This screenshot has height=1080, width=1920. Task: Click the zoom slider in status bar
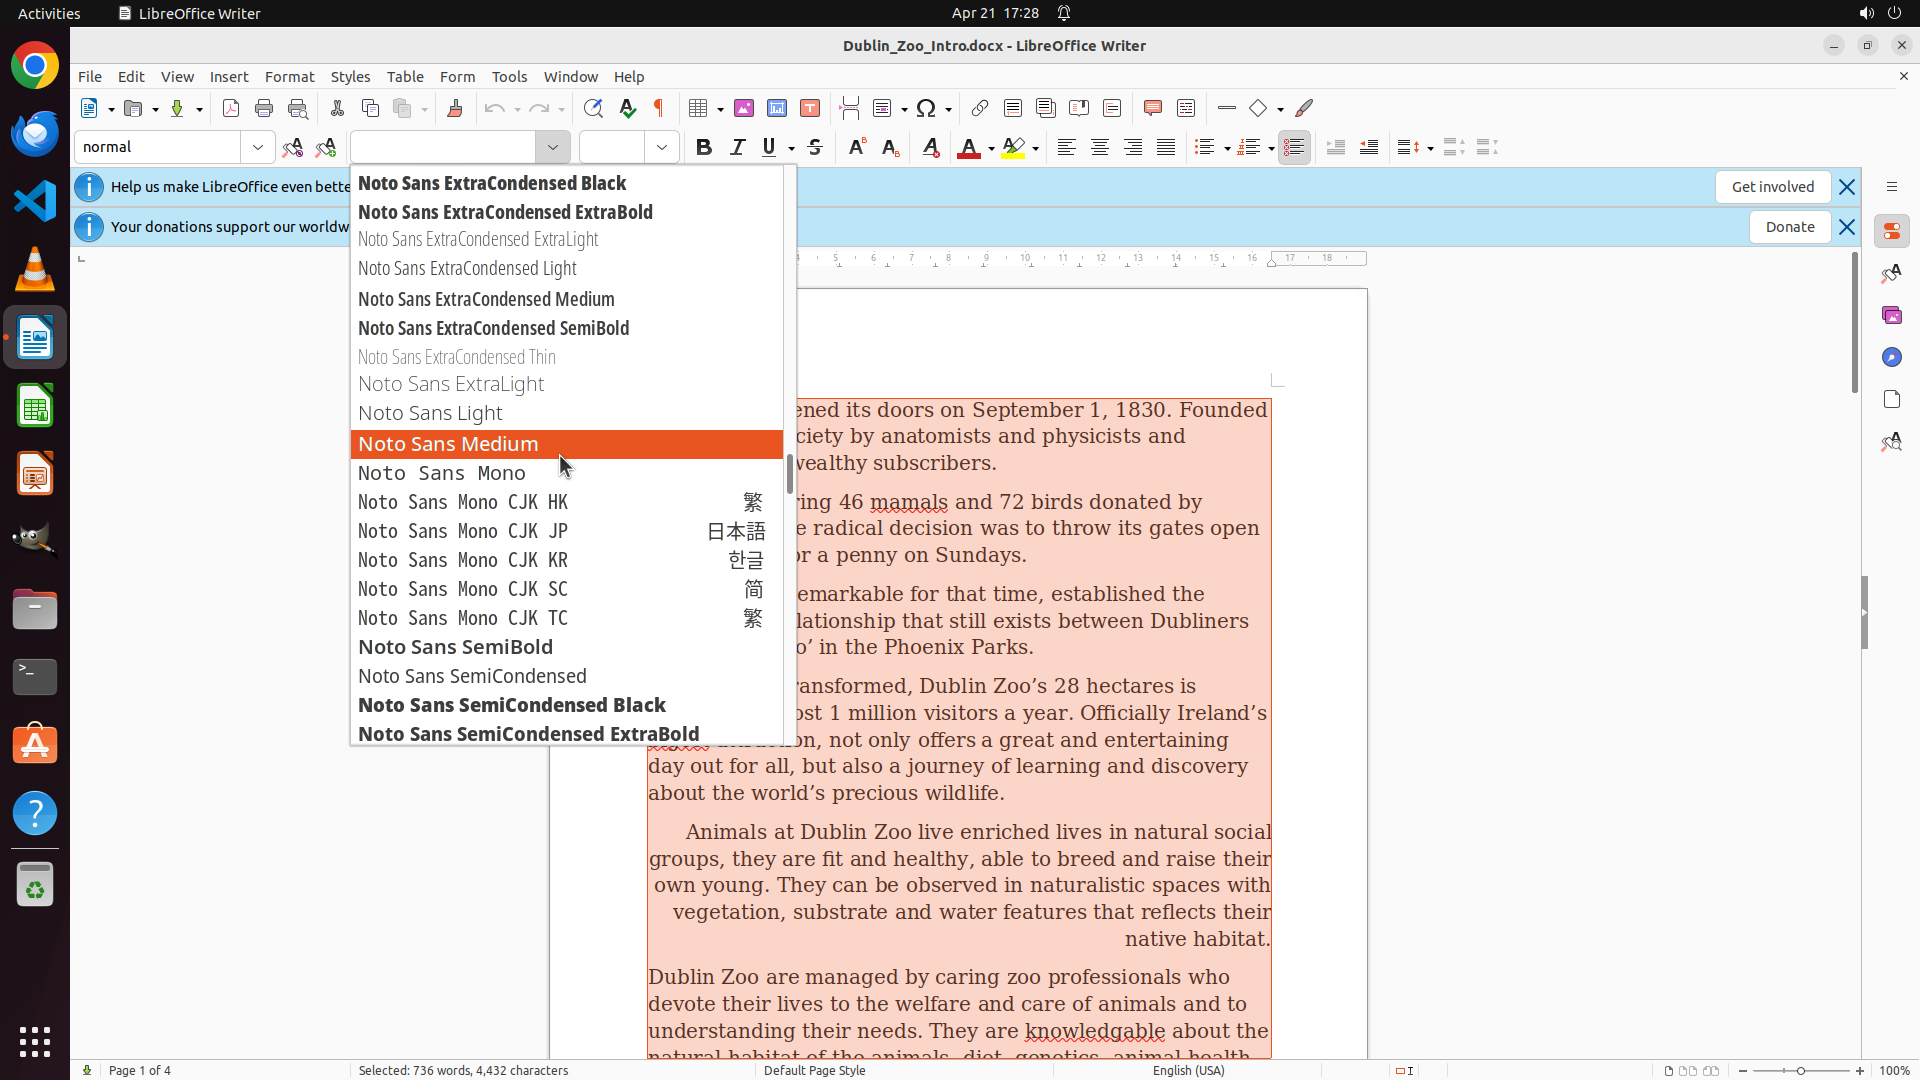(1801, 1070)
